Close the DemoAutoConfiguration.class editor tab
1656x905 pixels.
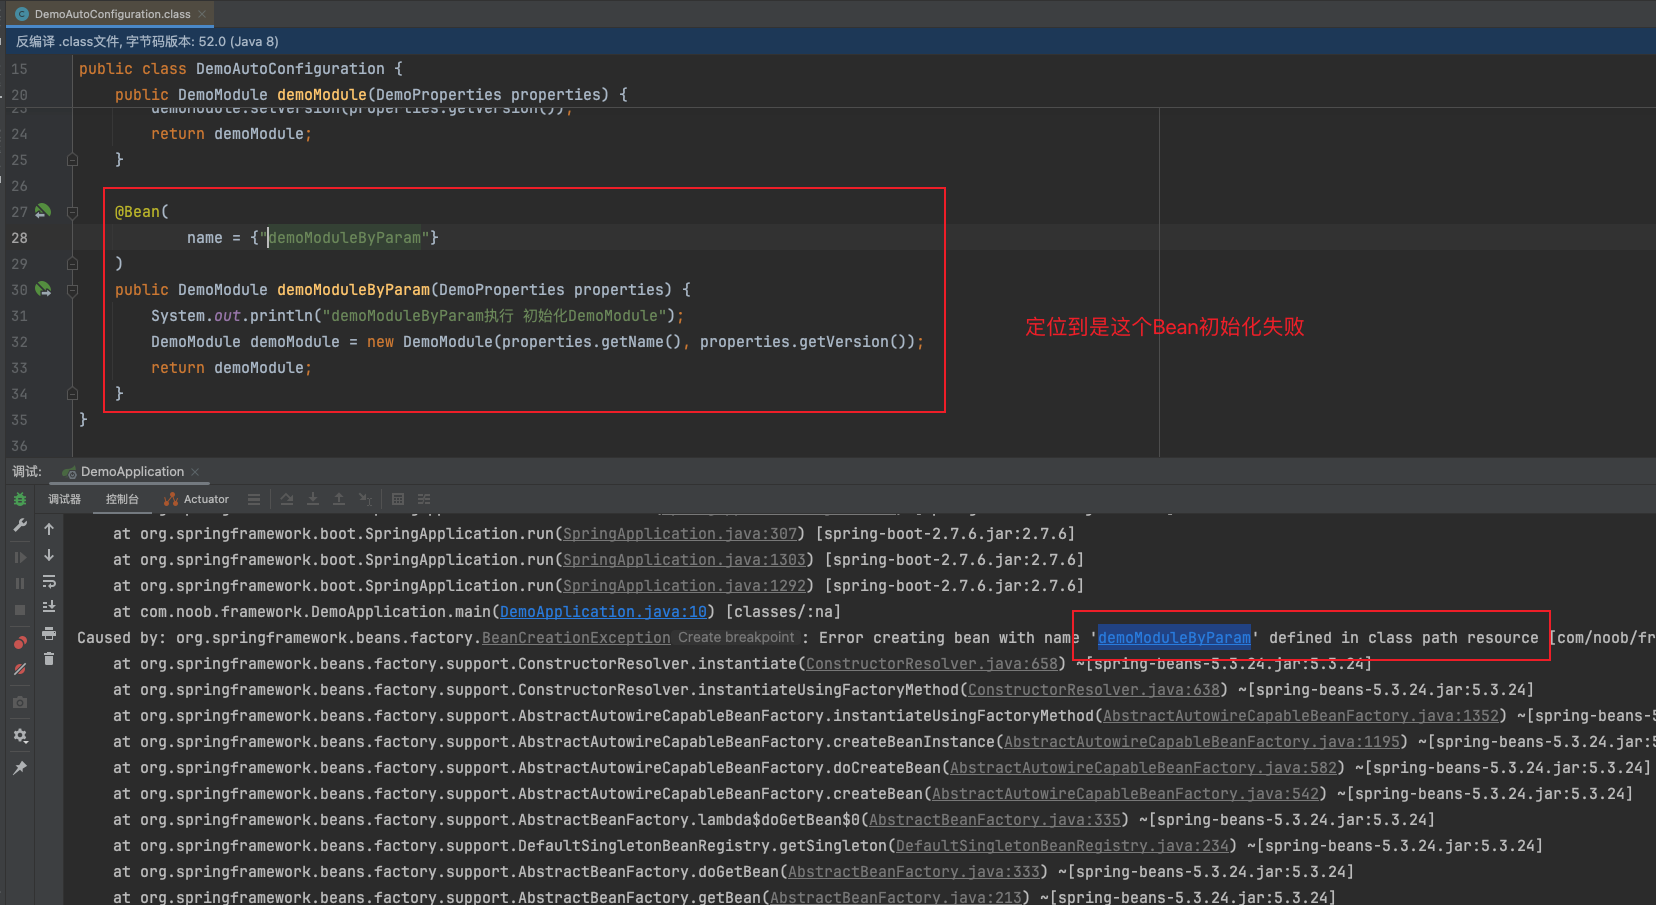[x=202, y=14]
